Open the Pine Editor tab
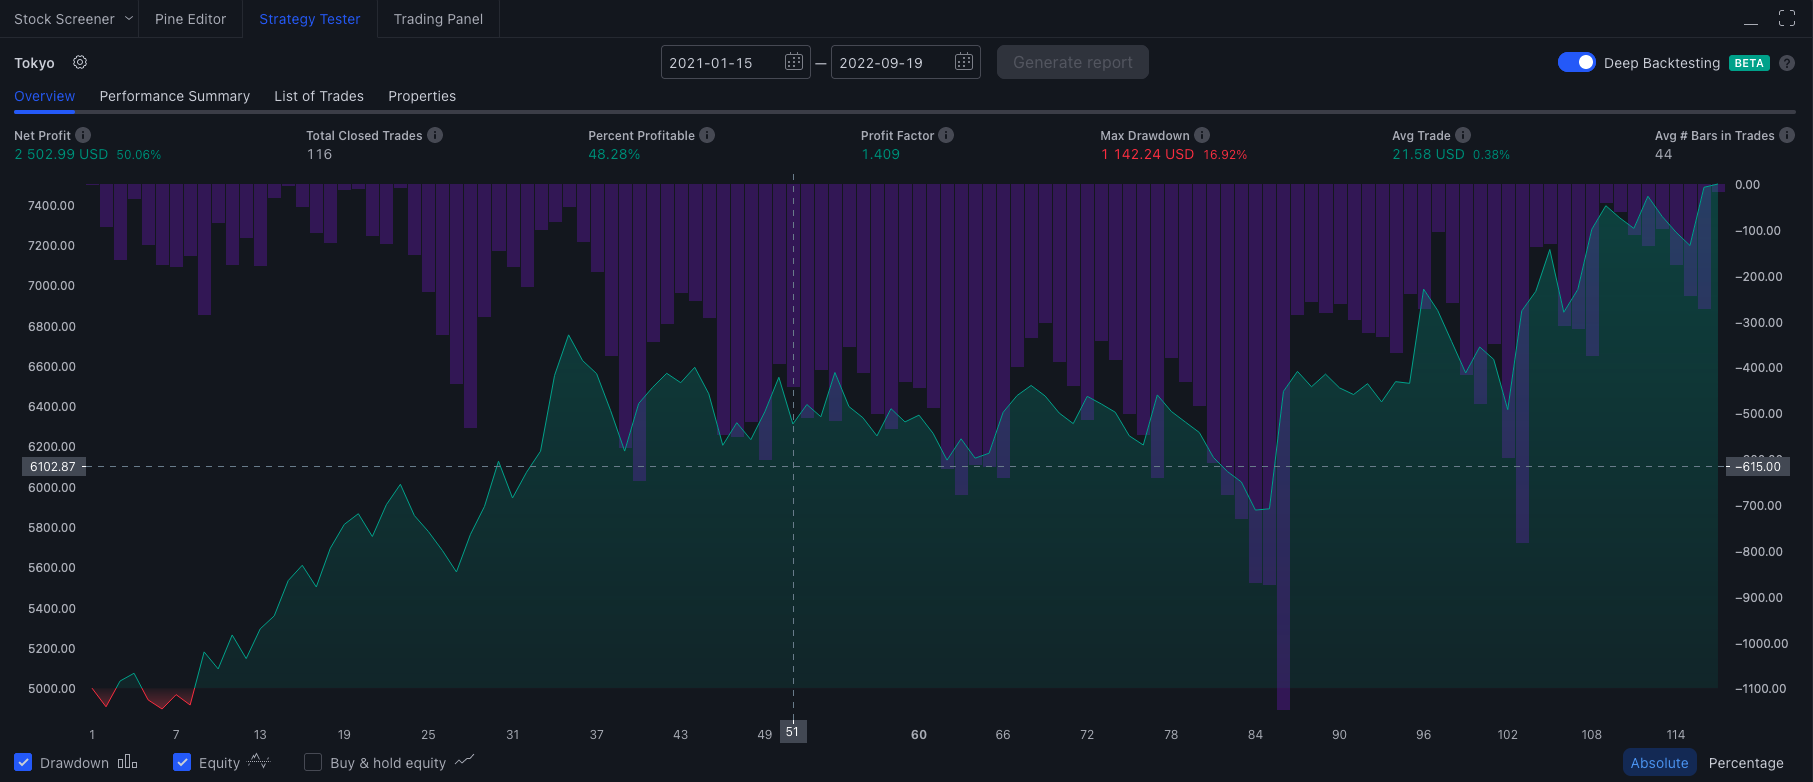The image size is (1813, 782). point(190,19)
